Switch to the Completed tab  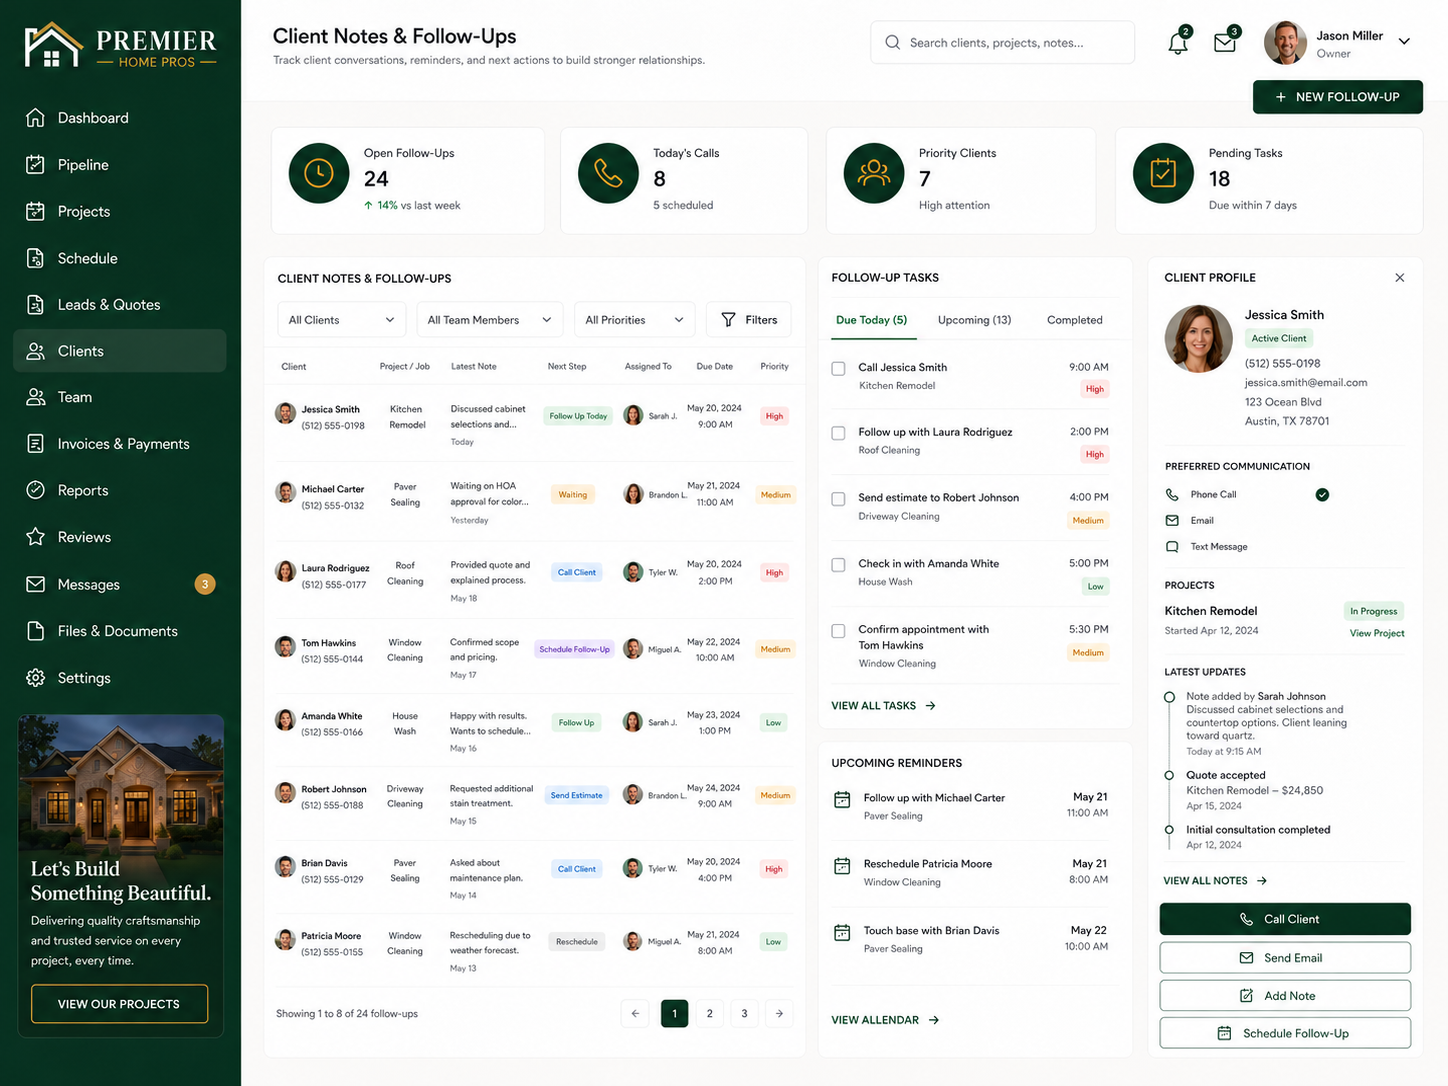(x=1075, y=320)
